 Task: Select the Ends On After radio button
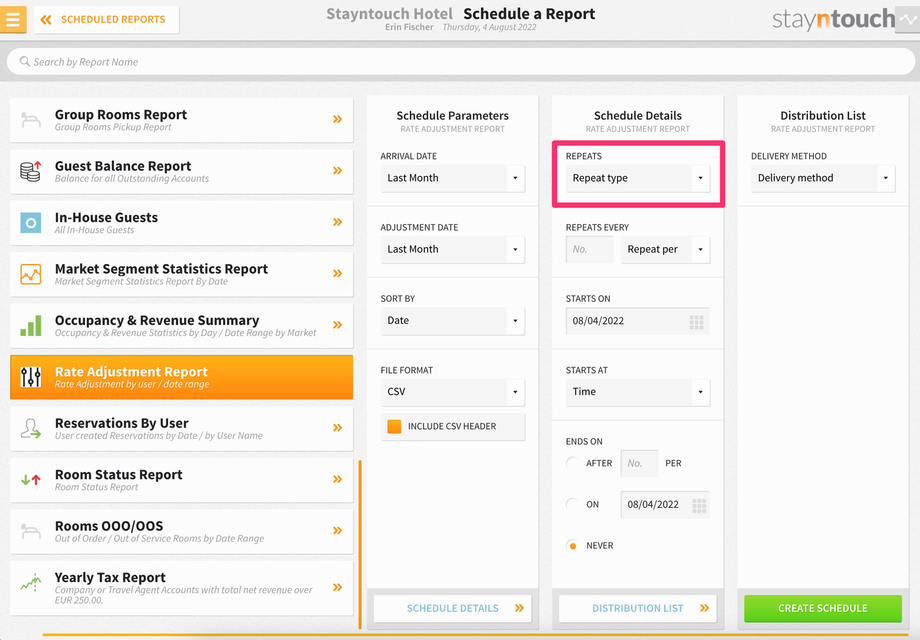[x=572, y=463]
